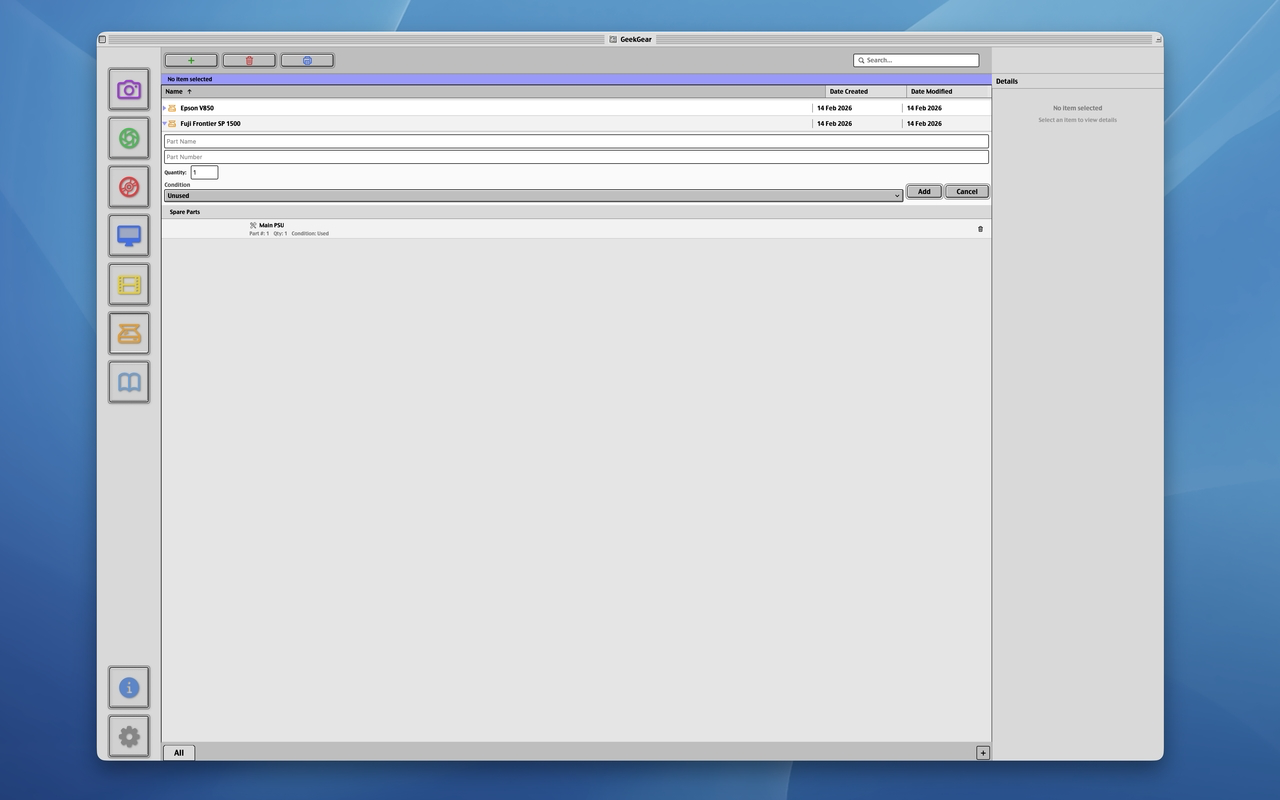Click the GeekGear window title
Viewport: 1280px width, 800px height.
[x=636, y=39]
